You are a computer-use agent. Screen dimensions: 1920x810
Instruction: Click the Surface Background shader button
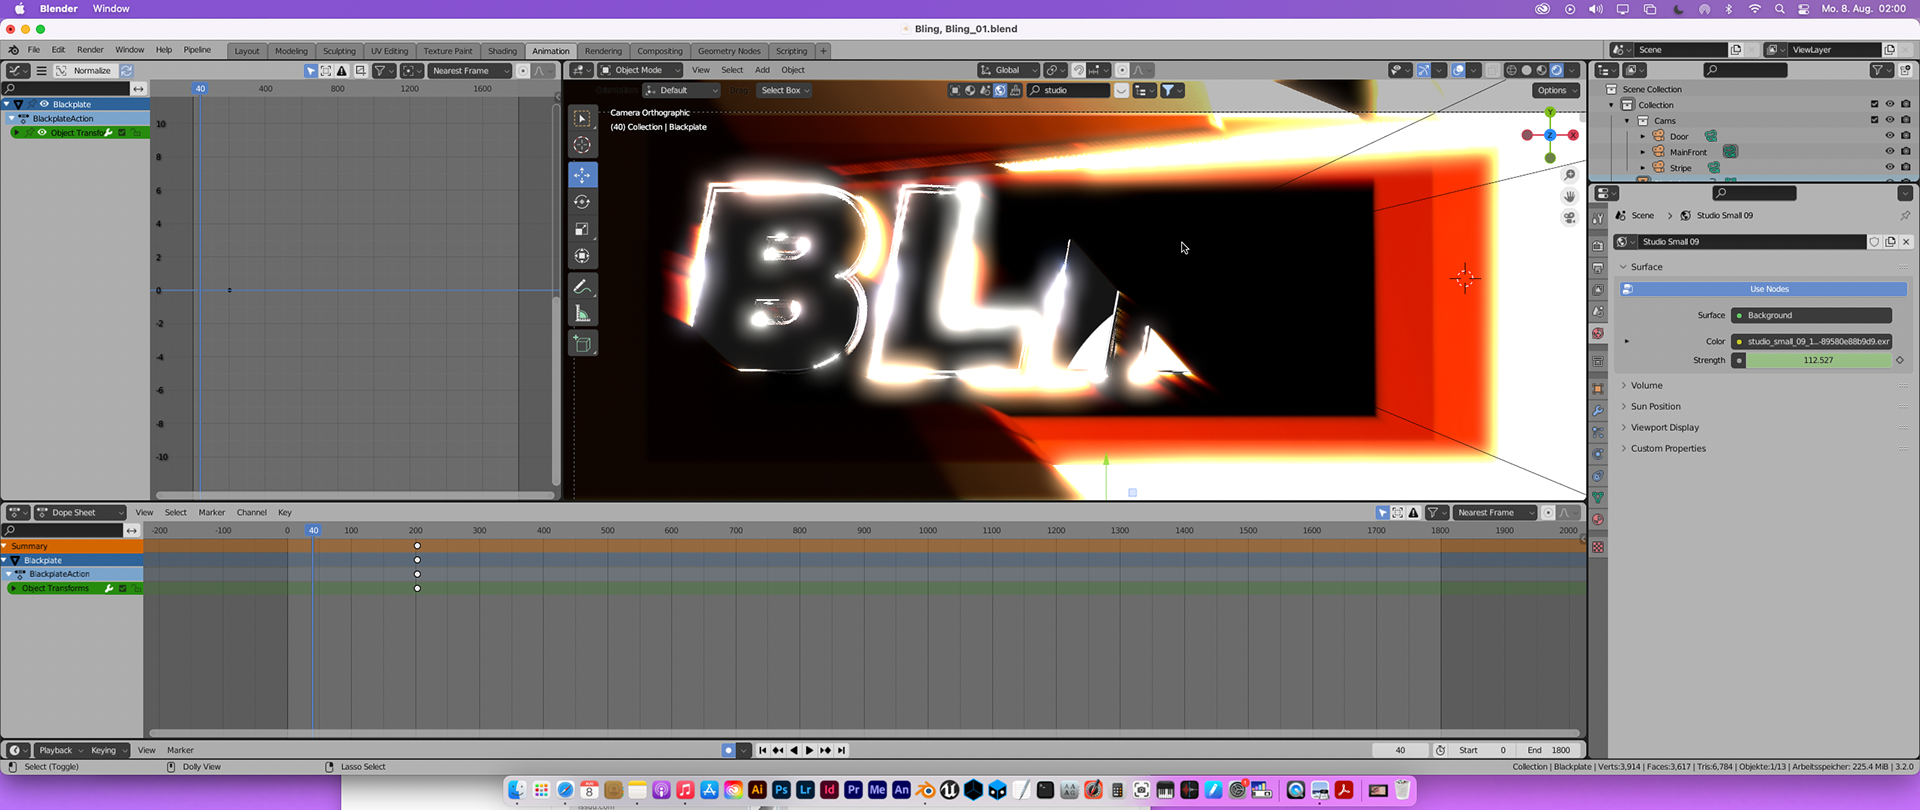coord(1811,316)
